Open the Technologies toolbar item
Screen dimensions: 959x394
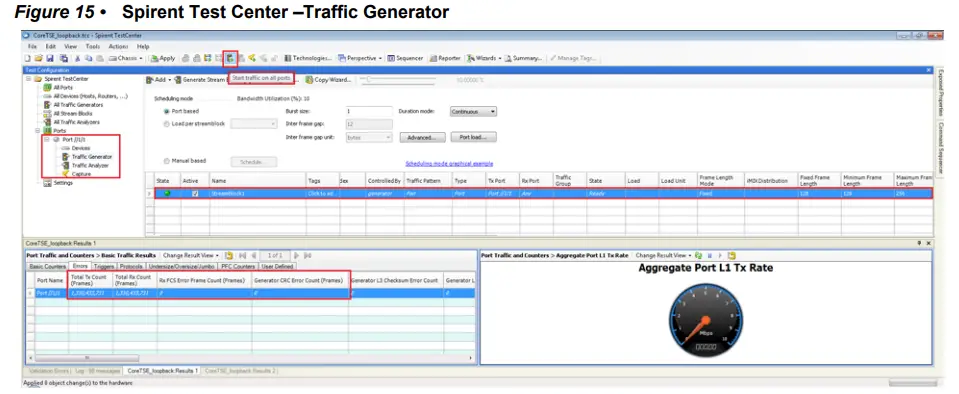point(308,58)
